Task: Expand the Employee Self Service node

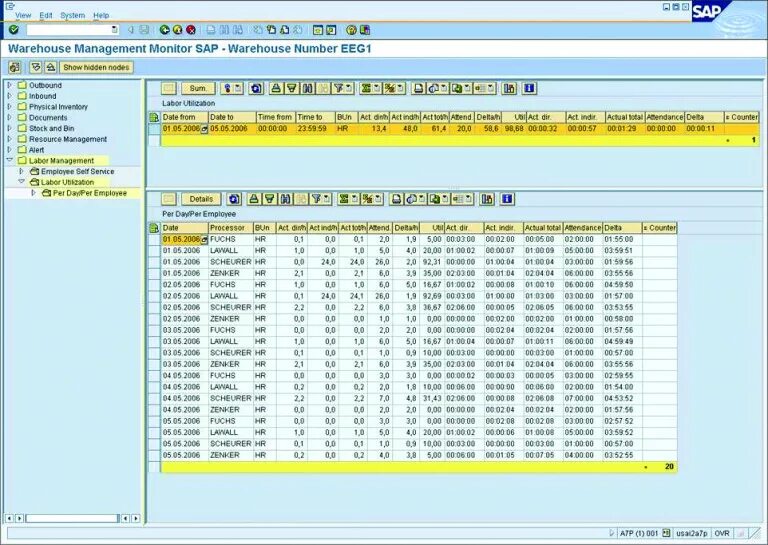Action: pos(21,171)
